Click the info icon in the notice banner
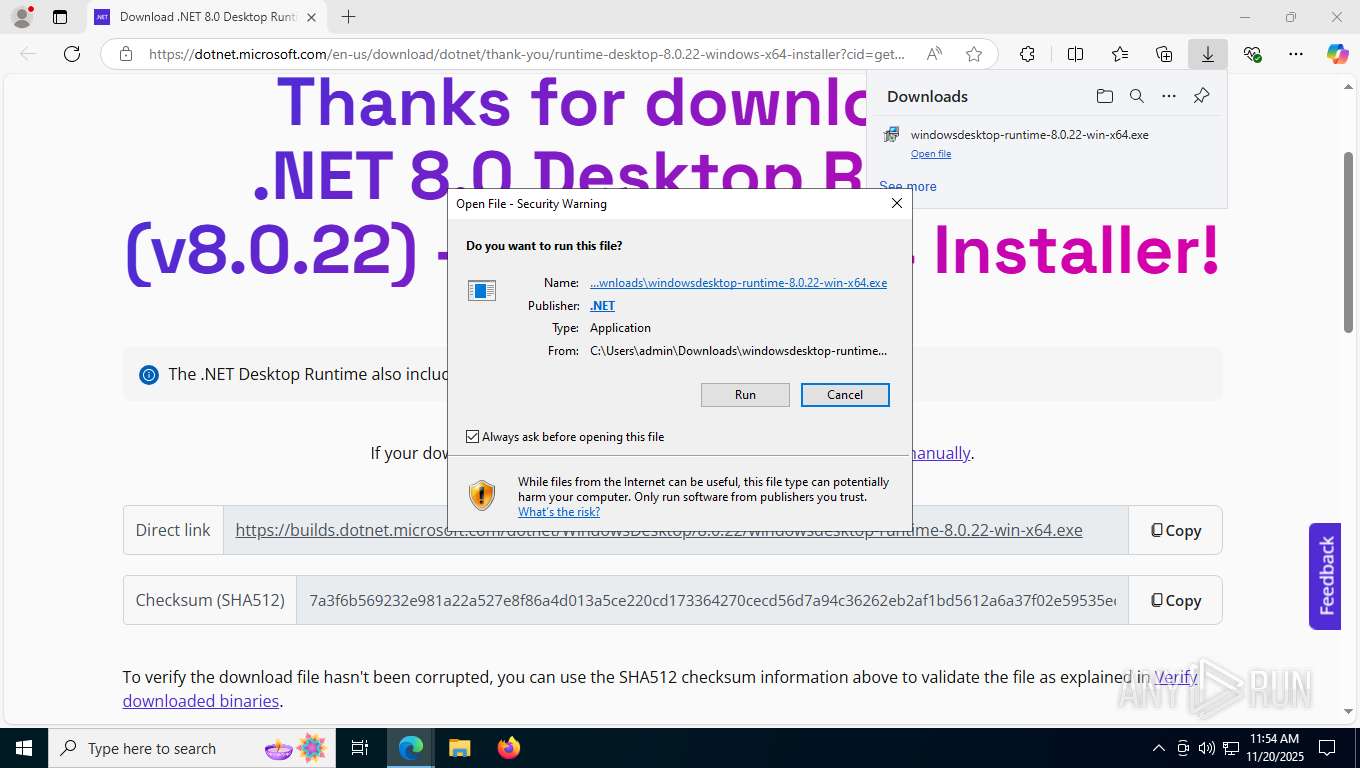The image size is (1360, 768). tap(149, 375)
